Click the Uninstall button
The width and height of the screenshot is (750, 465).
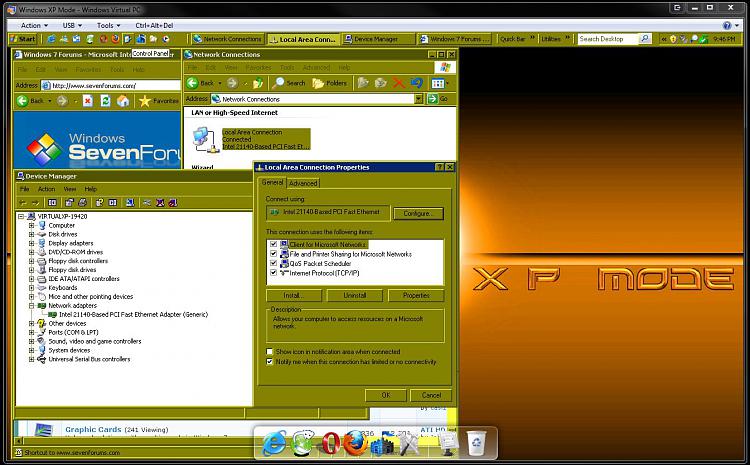coord(354,296)
